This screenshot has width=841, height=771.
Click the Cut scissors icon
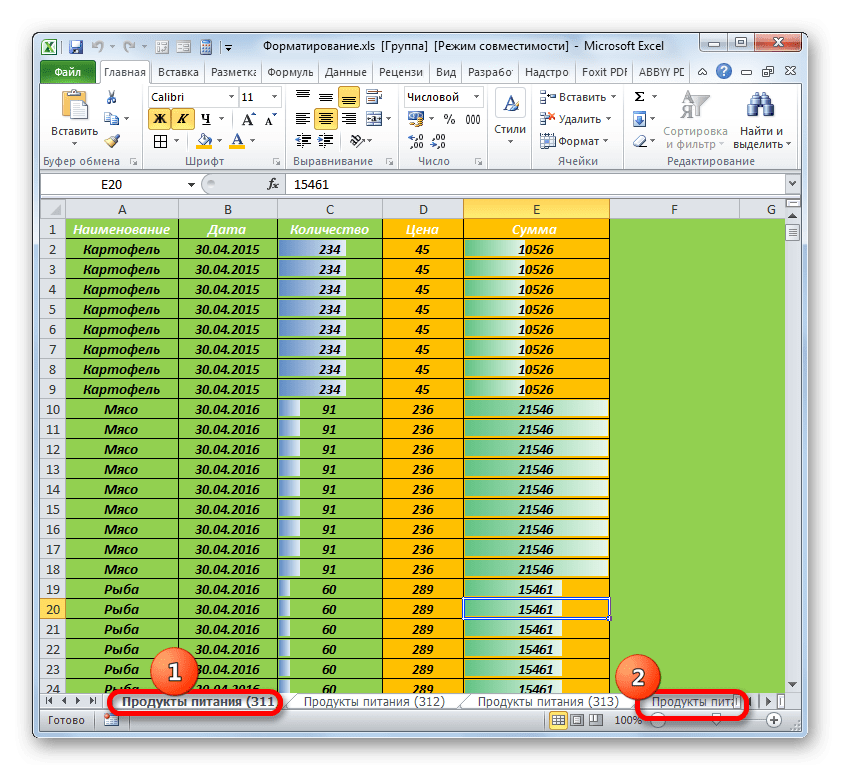point(111,97)
